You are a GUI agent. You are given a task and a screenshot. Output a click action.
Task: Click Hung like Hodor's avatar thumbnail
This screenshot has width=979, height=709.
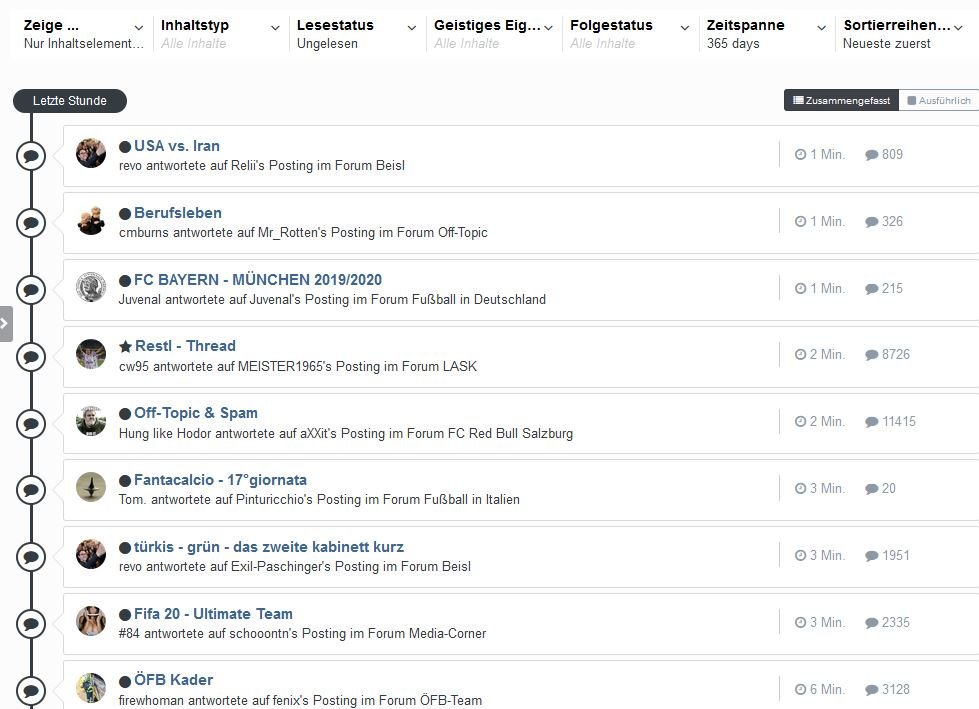click(91, 421)
